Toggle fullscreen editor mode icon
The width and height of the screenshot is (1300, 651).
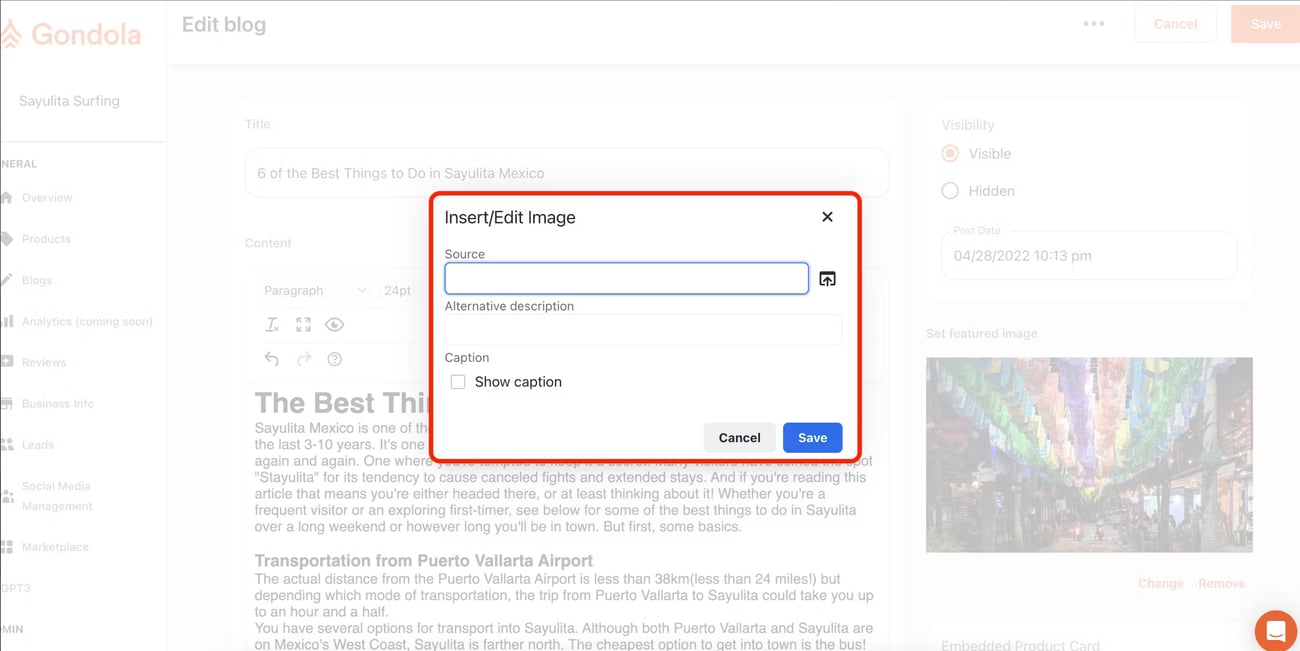tap(303, 325)
